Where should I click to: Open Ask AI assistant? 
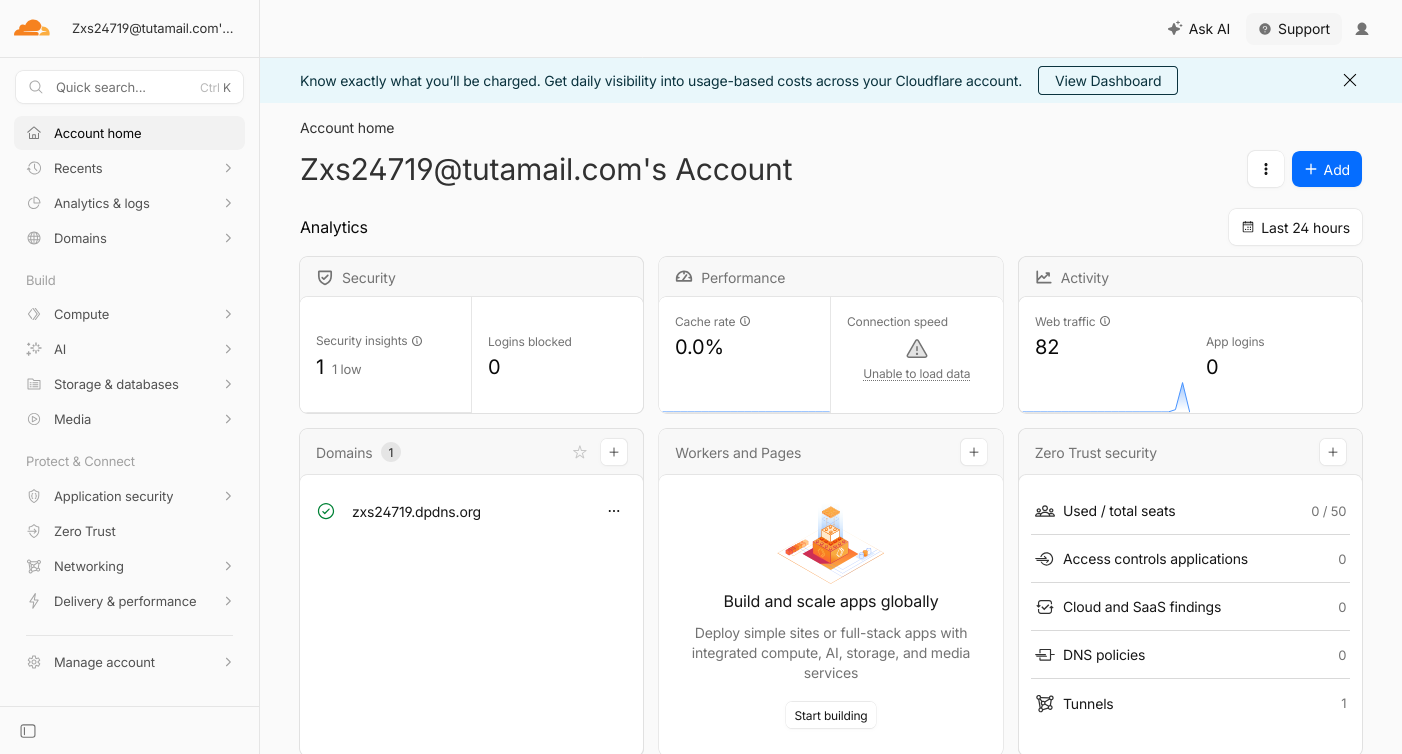pos(1198,29)
